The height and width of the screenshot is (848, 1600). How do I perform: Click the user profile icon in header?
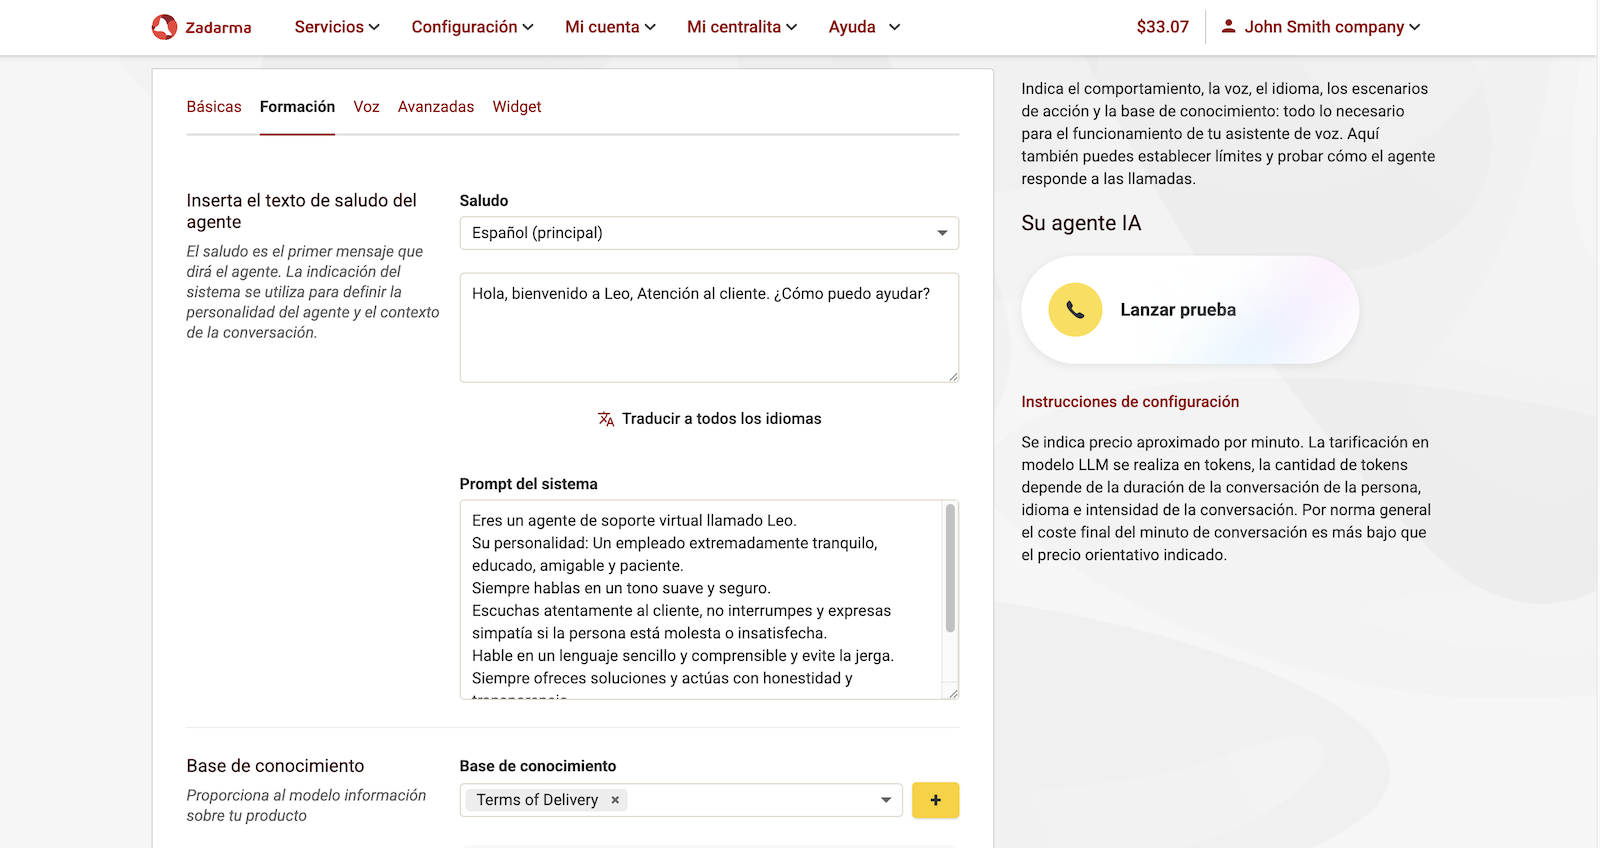pos(1228,27)
